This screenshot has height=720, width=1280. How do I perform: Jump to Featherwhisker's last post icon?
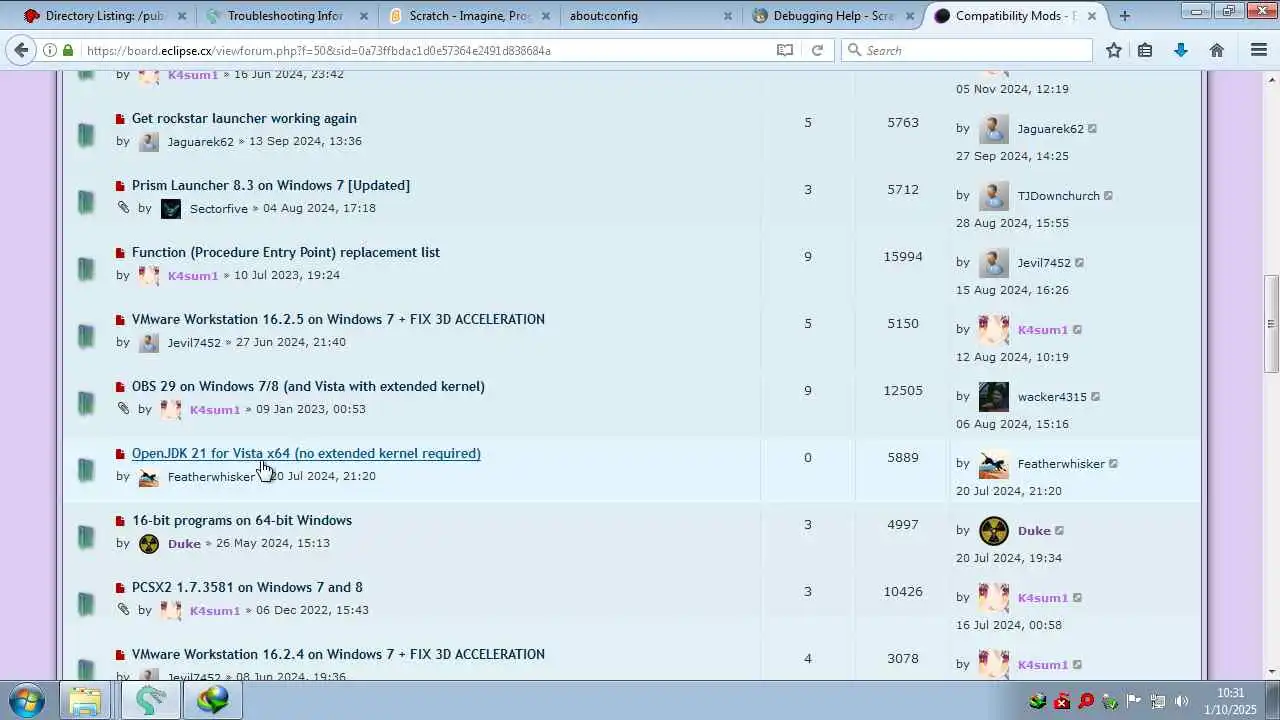(1113, 464)
